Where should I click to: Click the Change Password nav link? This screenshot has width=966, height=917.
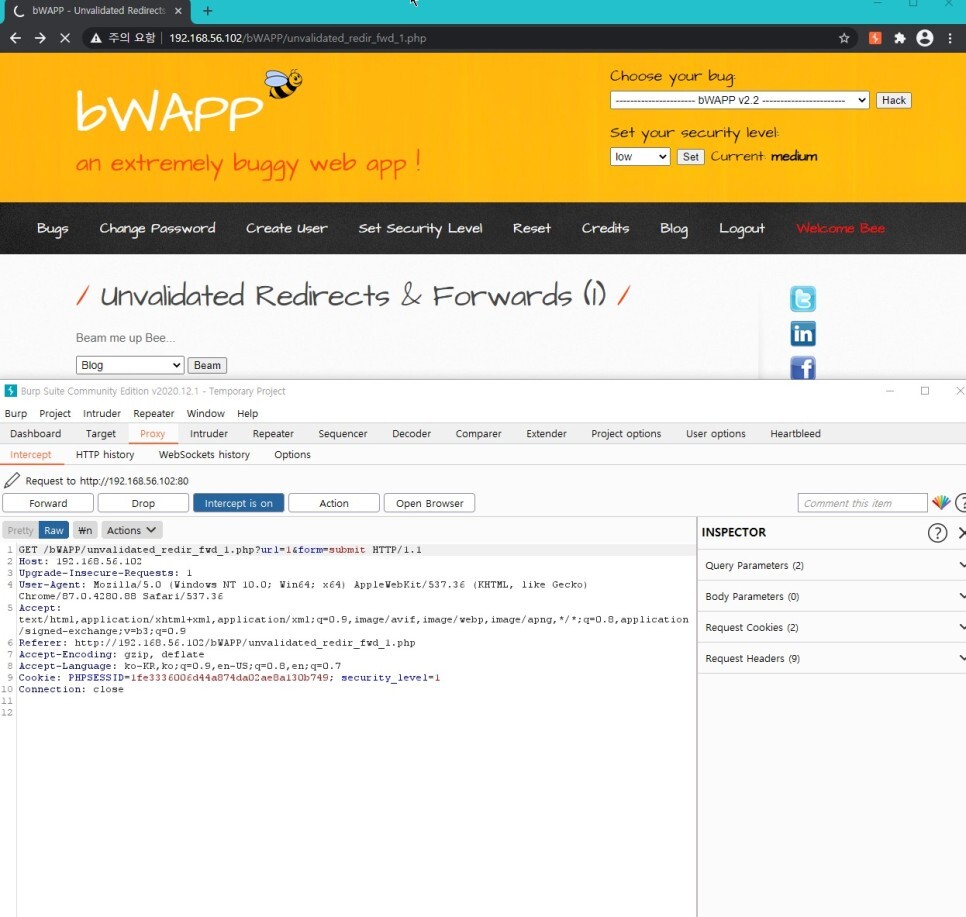click(157, 229)
